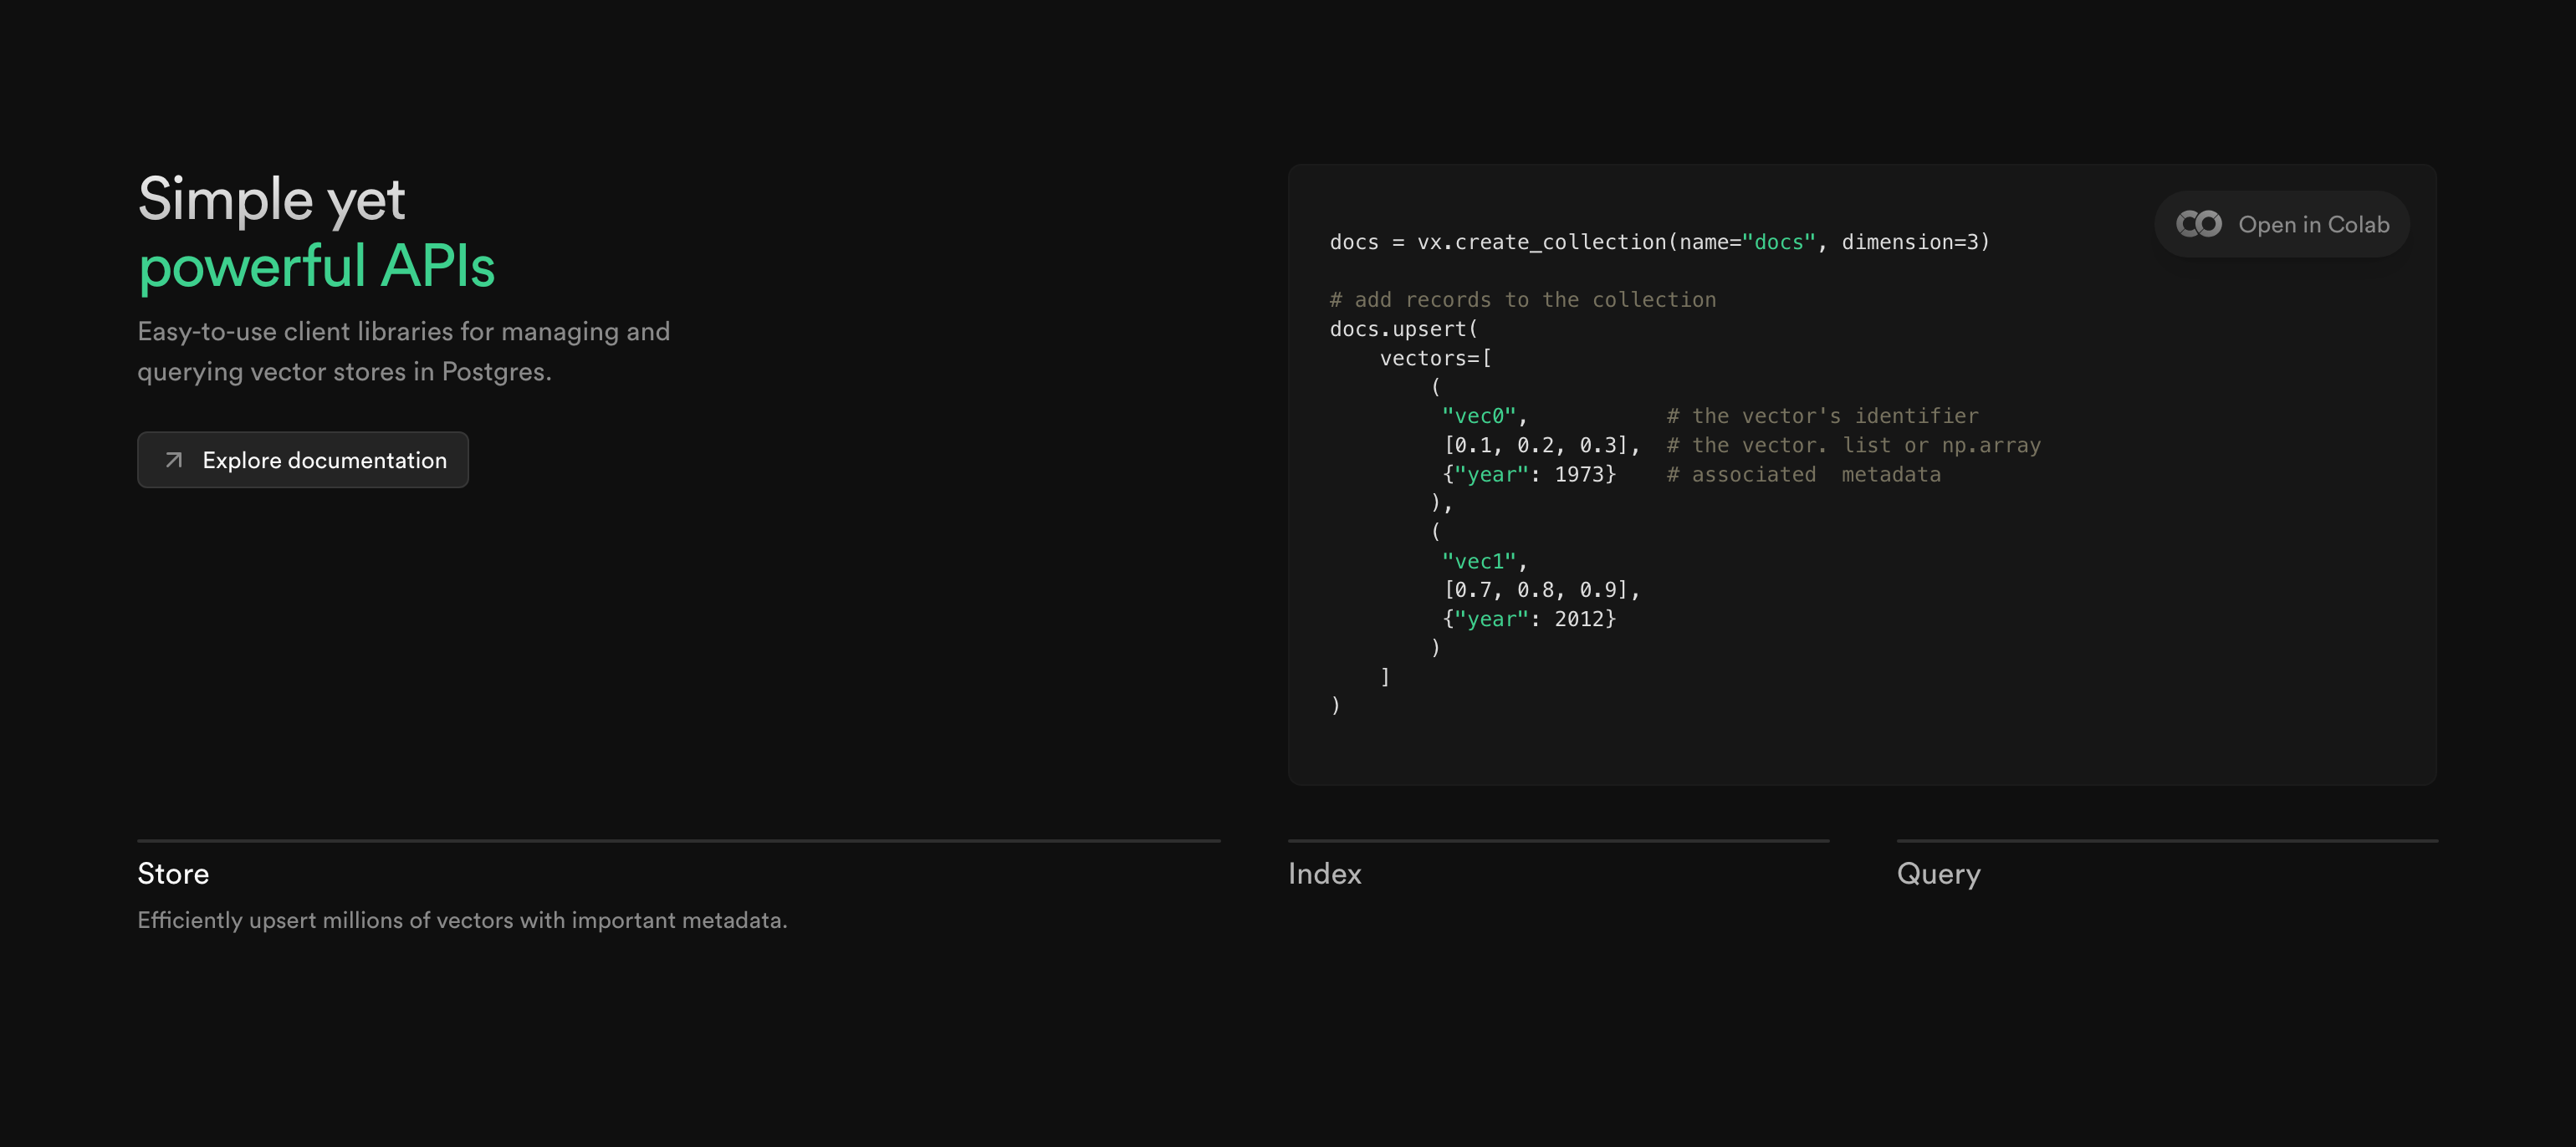Switch to the Query tab

1938,873
